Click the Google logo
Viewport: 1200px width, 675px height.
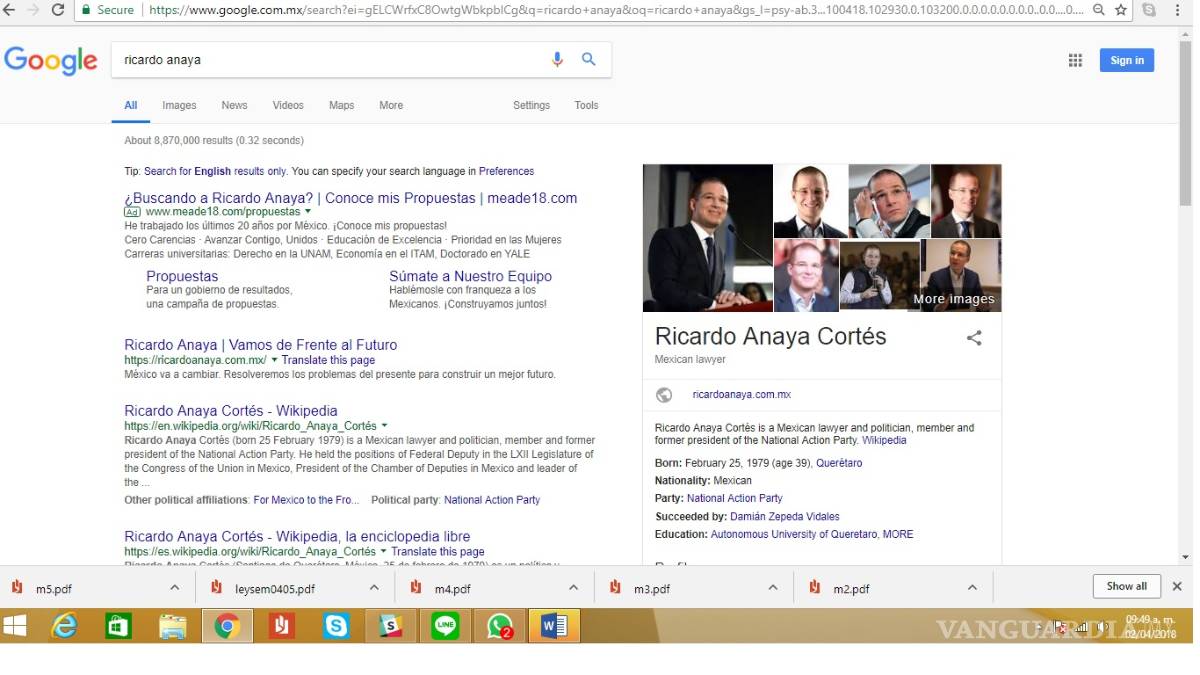pyautogui.click(x=50, y=60)
